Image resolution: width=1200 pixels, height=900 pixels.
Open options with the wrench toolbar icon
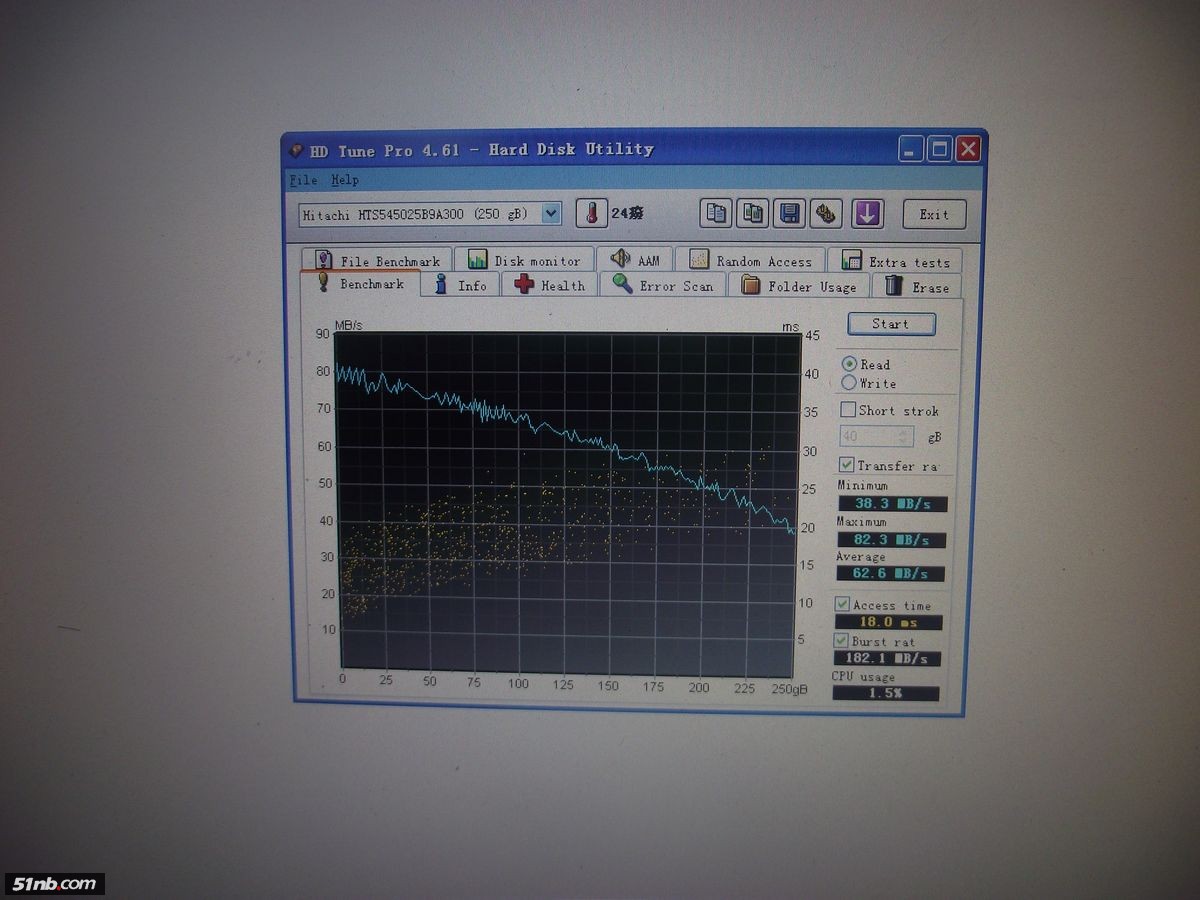pos(825,213)
